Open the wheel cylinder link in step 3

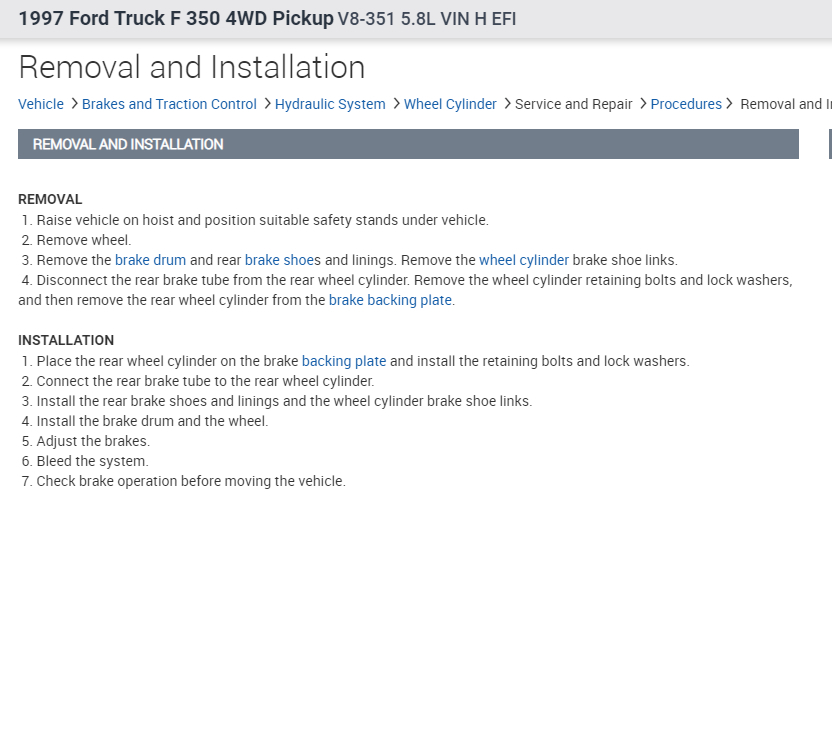[x=524, y=260]
